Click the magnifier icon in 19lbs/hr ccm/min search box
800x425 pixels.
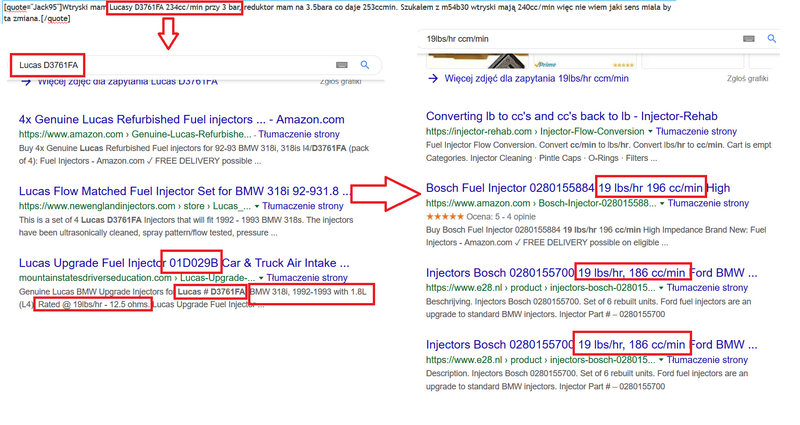tap(772, 38)
